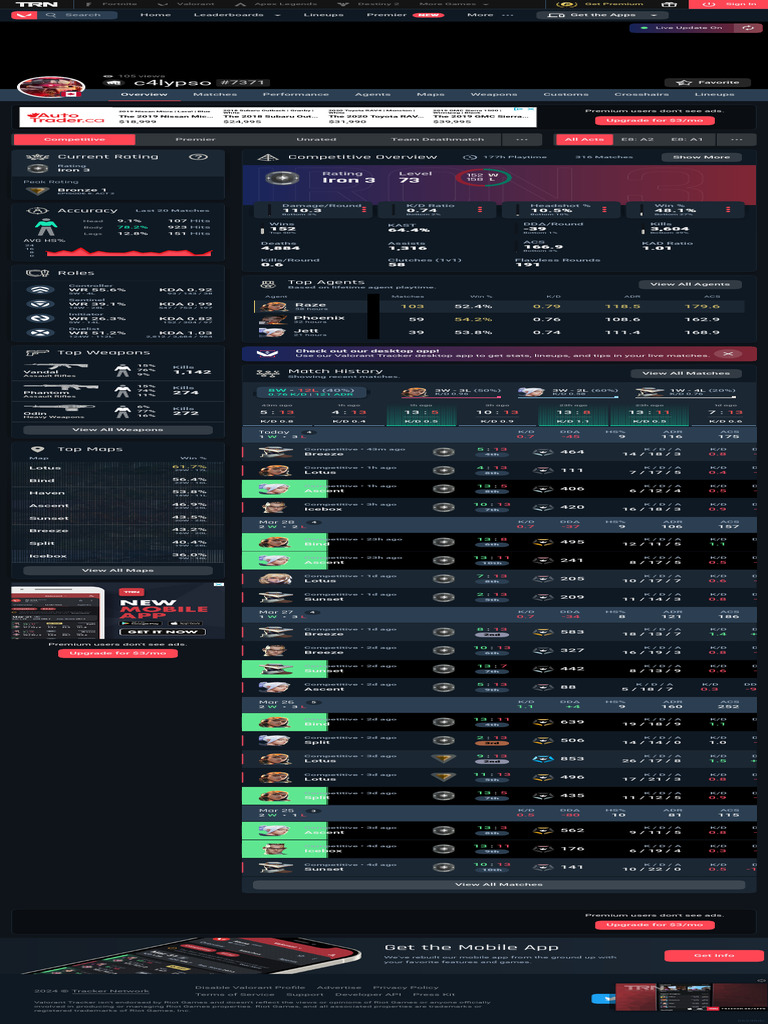Click the Current Rating help question icon
Screen dimensions: 768x1024
tap(199, 157)
